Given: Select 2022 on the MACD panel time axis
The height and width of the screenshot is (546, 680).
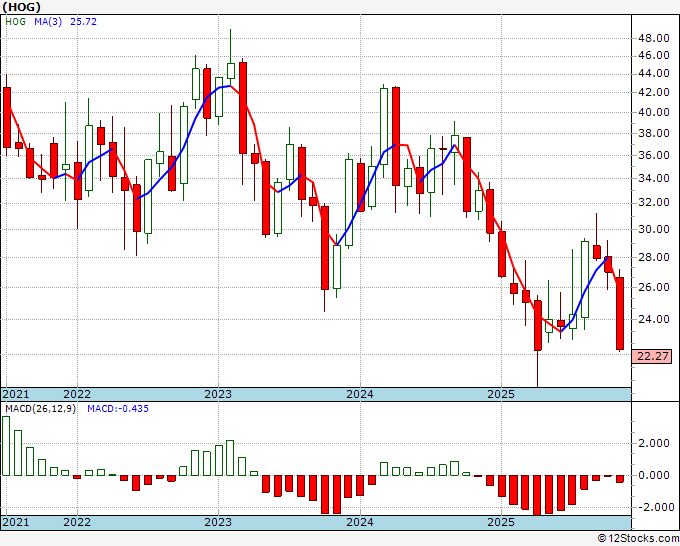Looking at the screenshot, I should pos(77,522).
